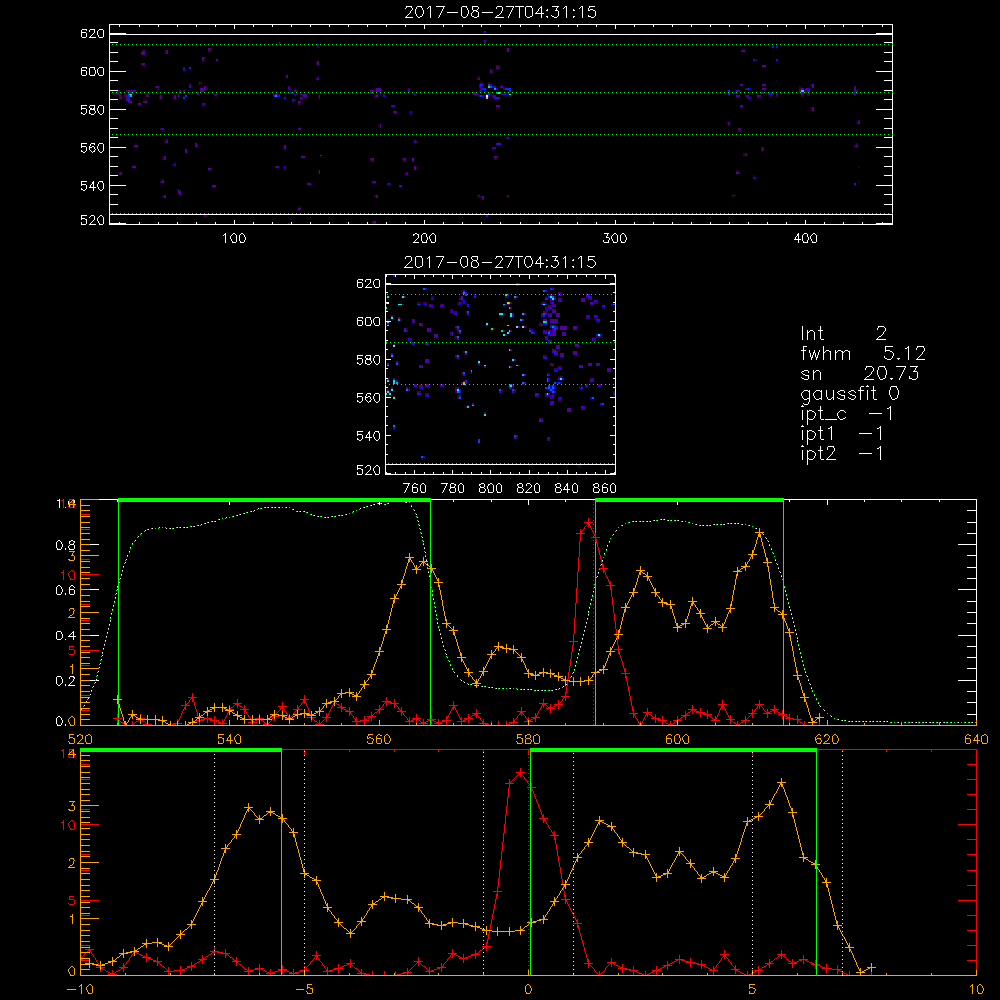Click the "gaussfit 0" readout line
Screen dimensions: 1000x1000
[850, 393]
